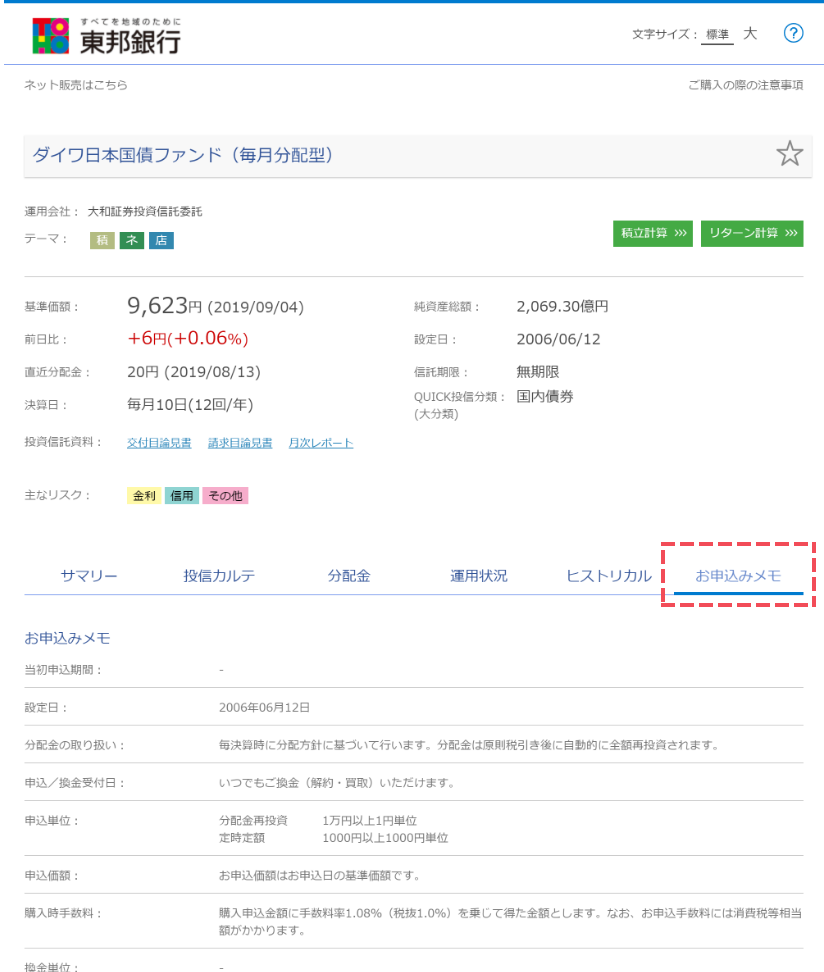Click いつでもご換金 redemption text
This screenshot has height=972, width=824.
tap(339, 783)
